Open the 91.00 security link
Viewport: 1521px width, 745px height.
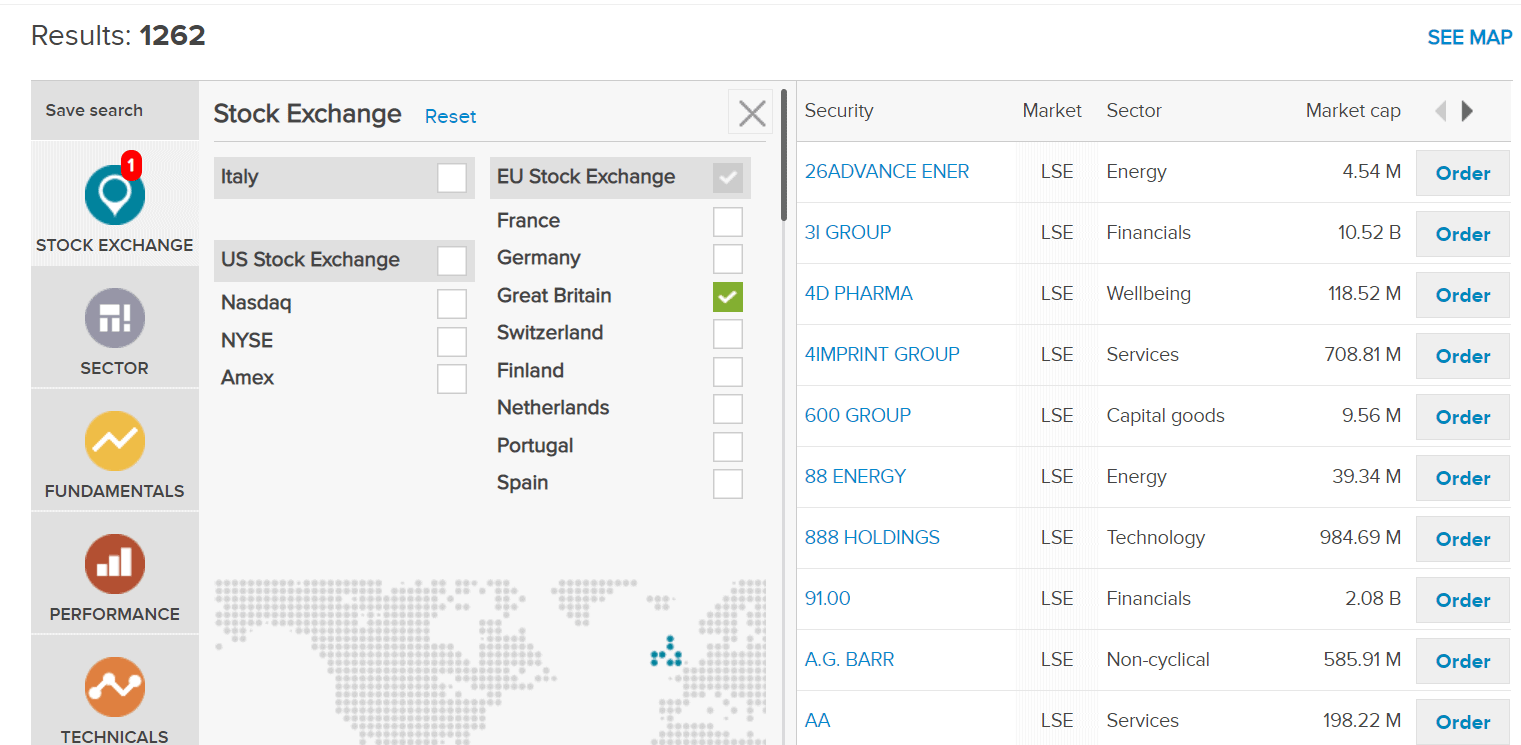point(827,598)
